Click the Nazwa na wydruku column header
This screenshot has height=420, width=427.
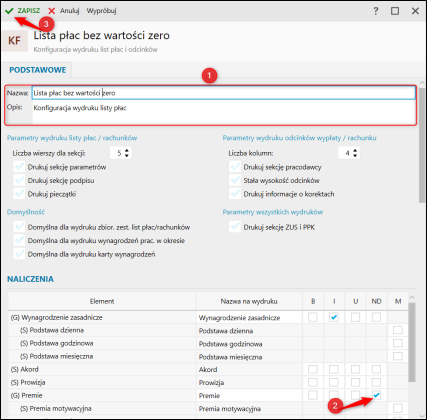tap(249, 301)
